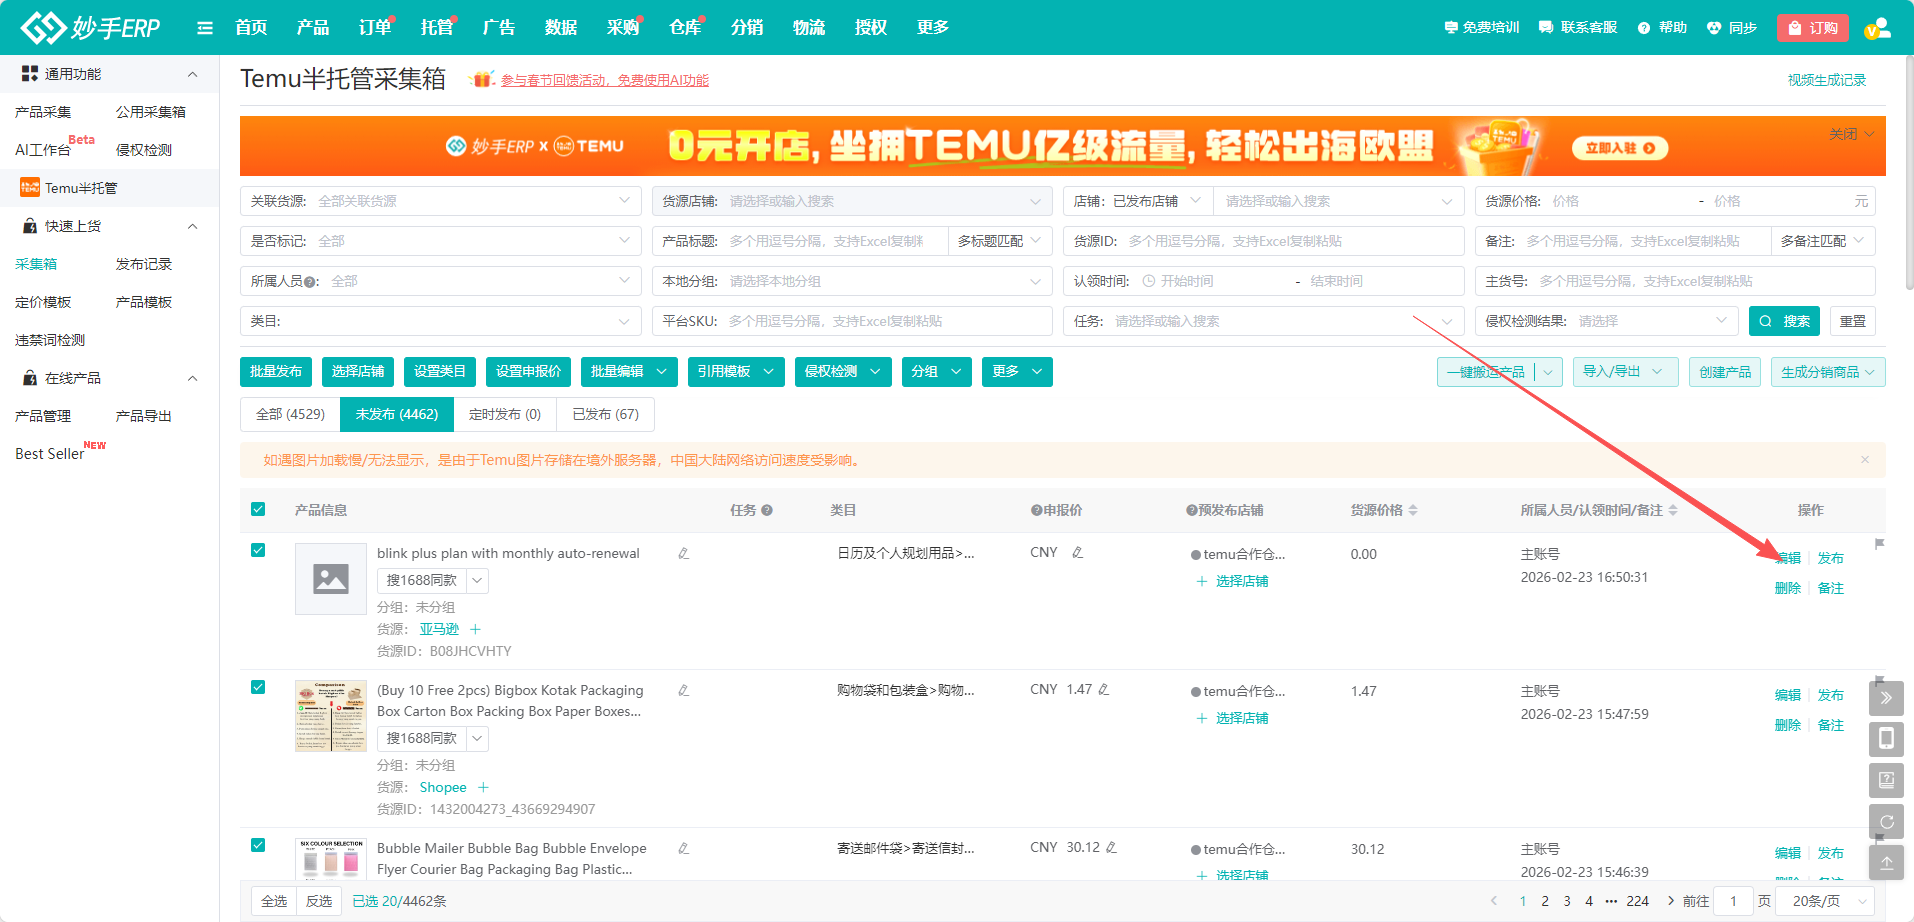Viewport: 1914px width, 922px height.
Task: Open the 广告 top menu
Action: point(498,28)
